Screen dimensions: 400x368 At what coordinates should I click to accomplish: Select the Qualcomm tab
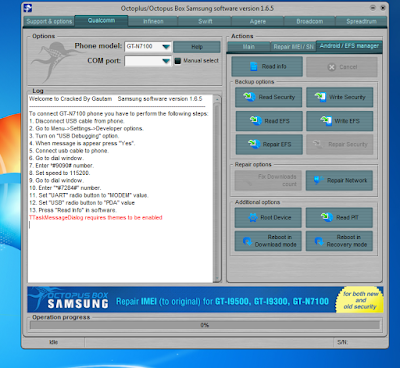click(x=101, y=20)
